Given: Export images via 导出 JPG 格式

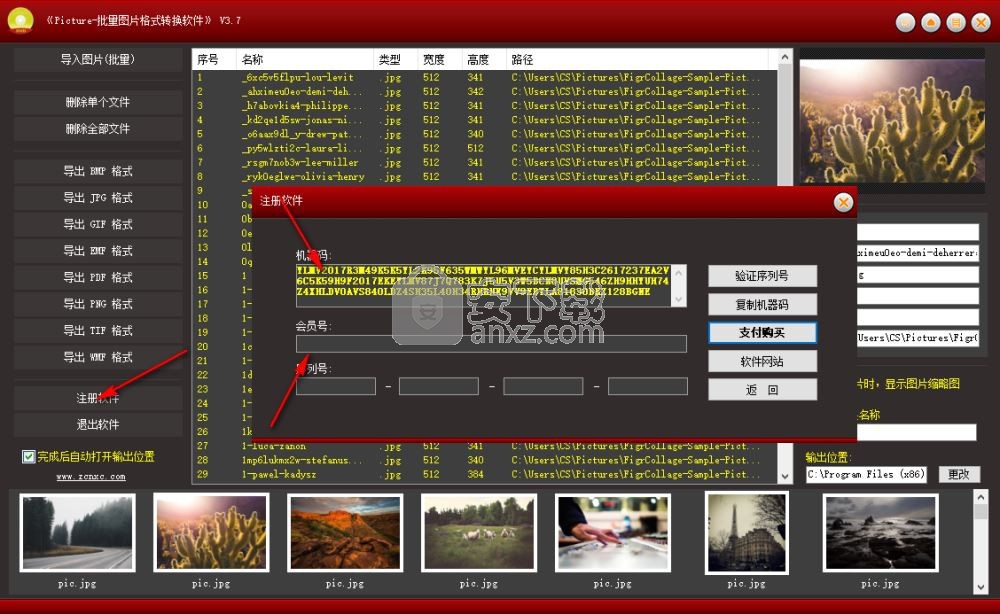Looking at the screenshot, I should pos(98,198).
